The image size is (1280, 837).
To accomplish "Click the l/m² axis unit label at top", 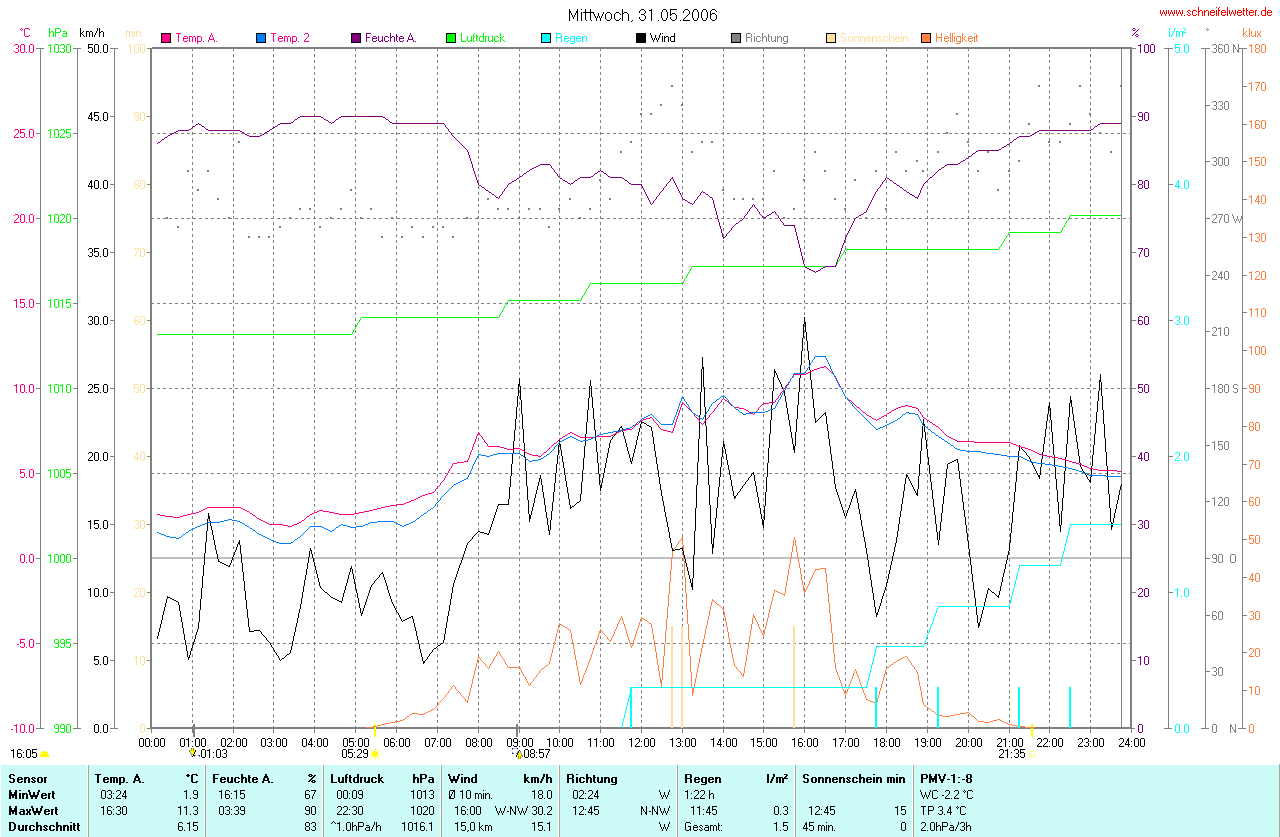I will pos(1177,33).
